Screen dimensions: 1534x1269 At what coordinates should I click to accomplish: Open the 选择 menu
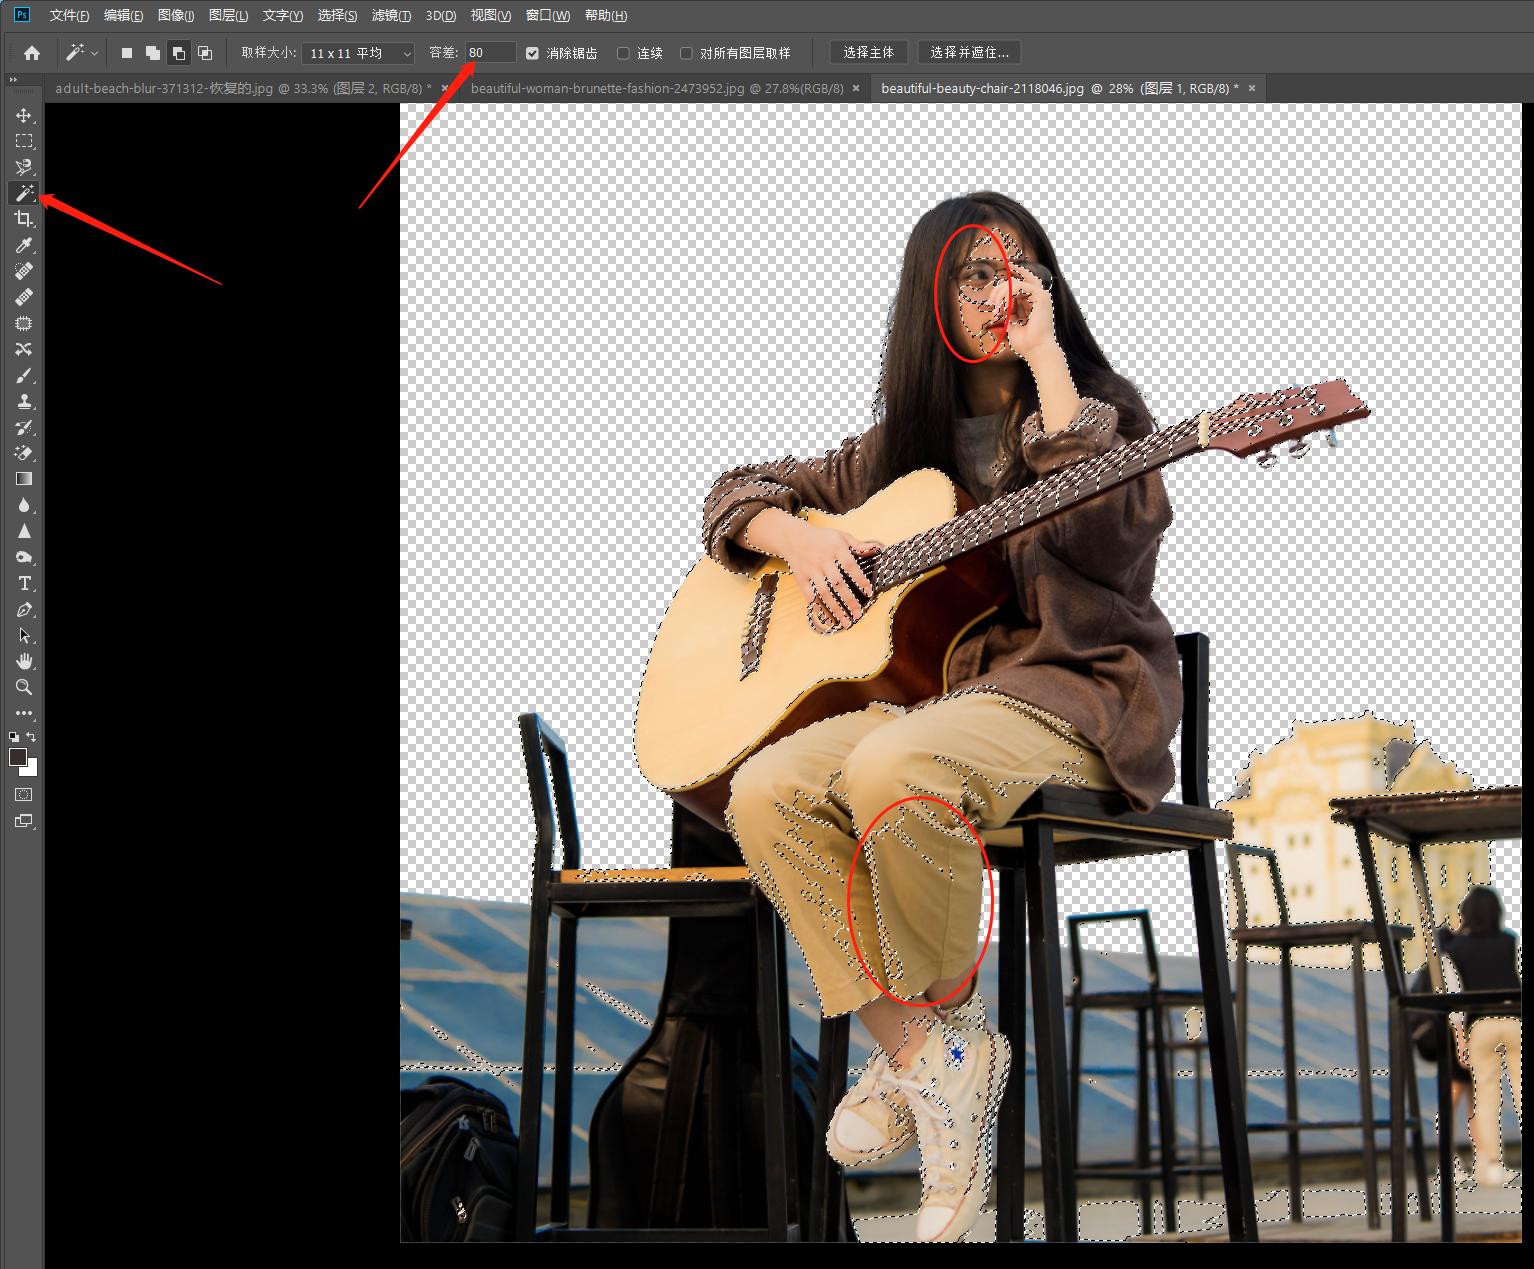(337, 15)
